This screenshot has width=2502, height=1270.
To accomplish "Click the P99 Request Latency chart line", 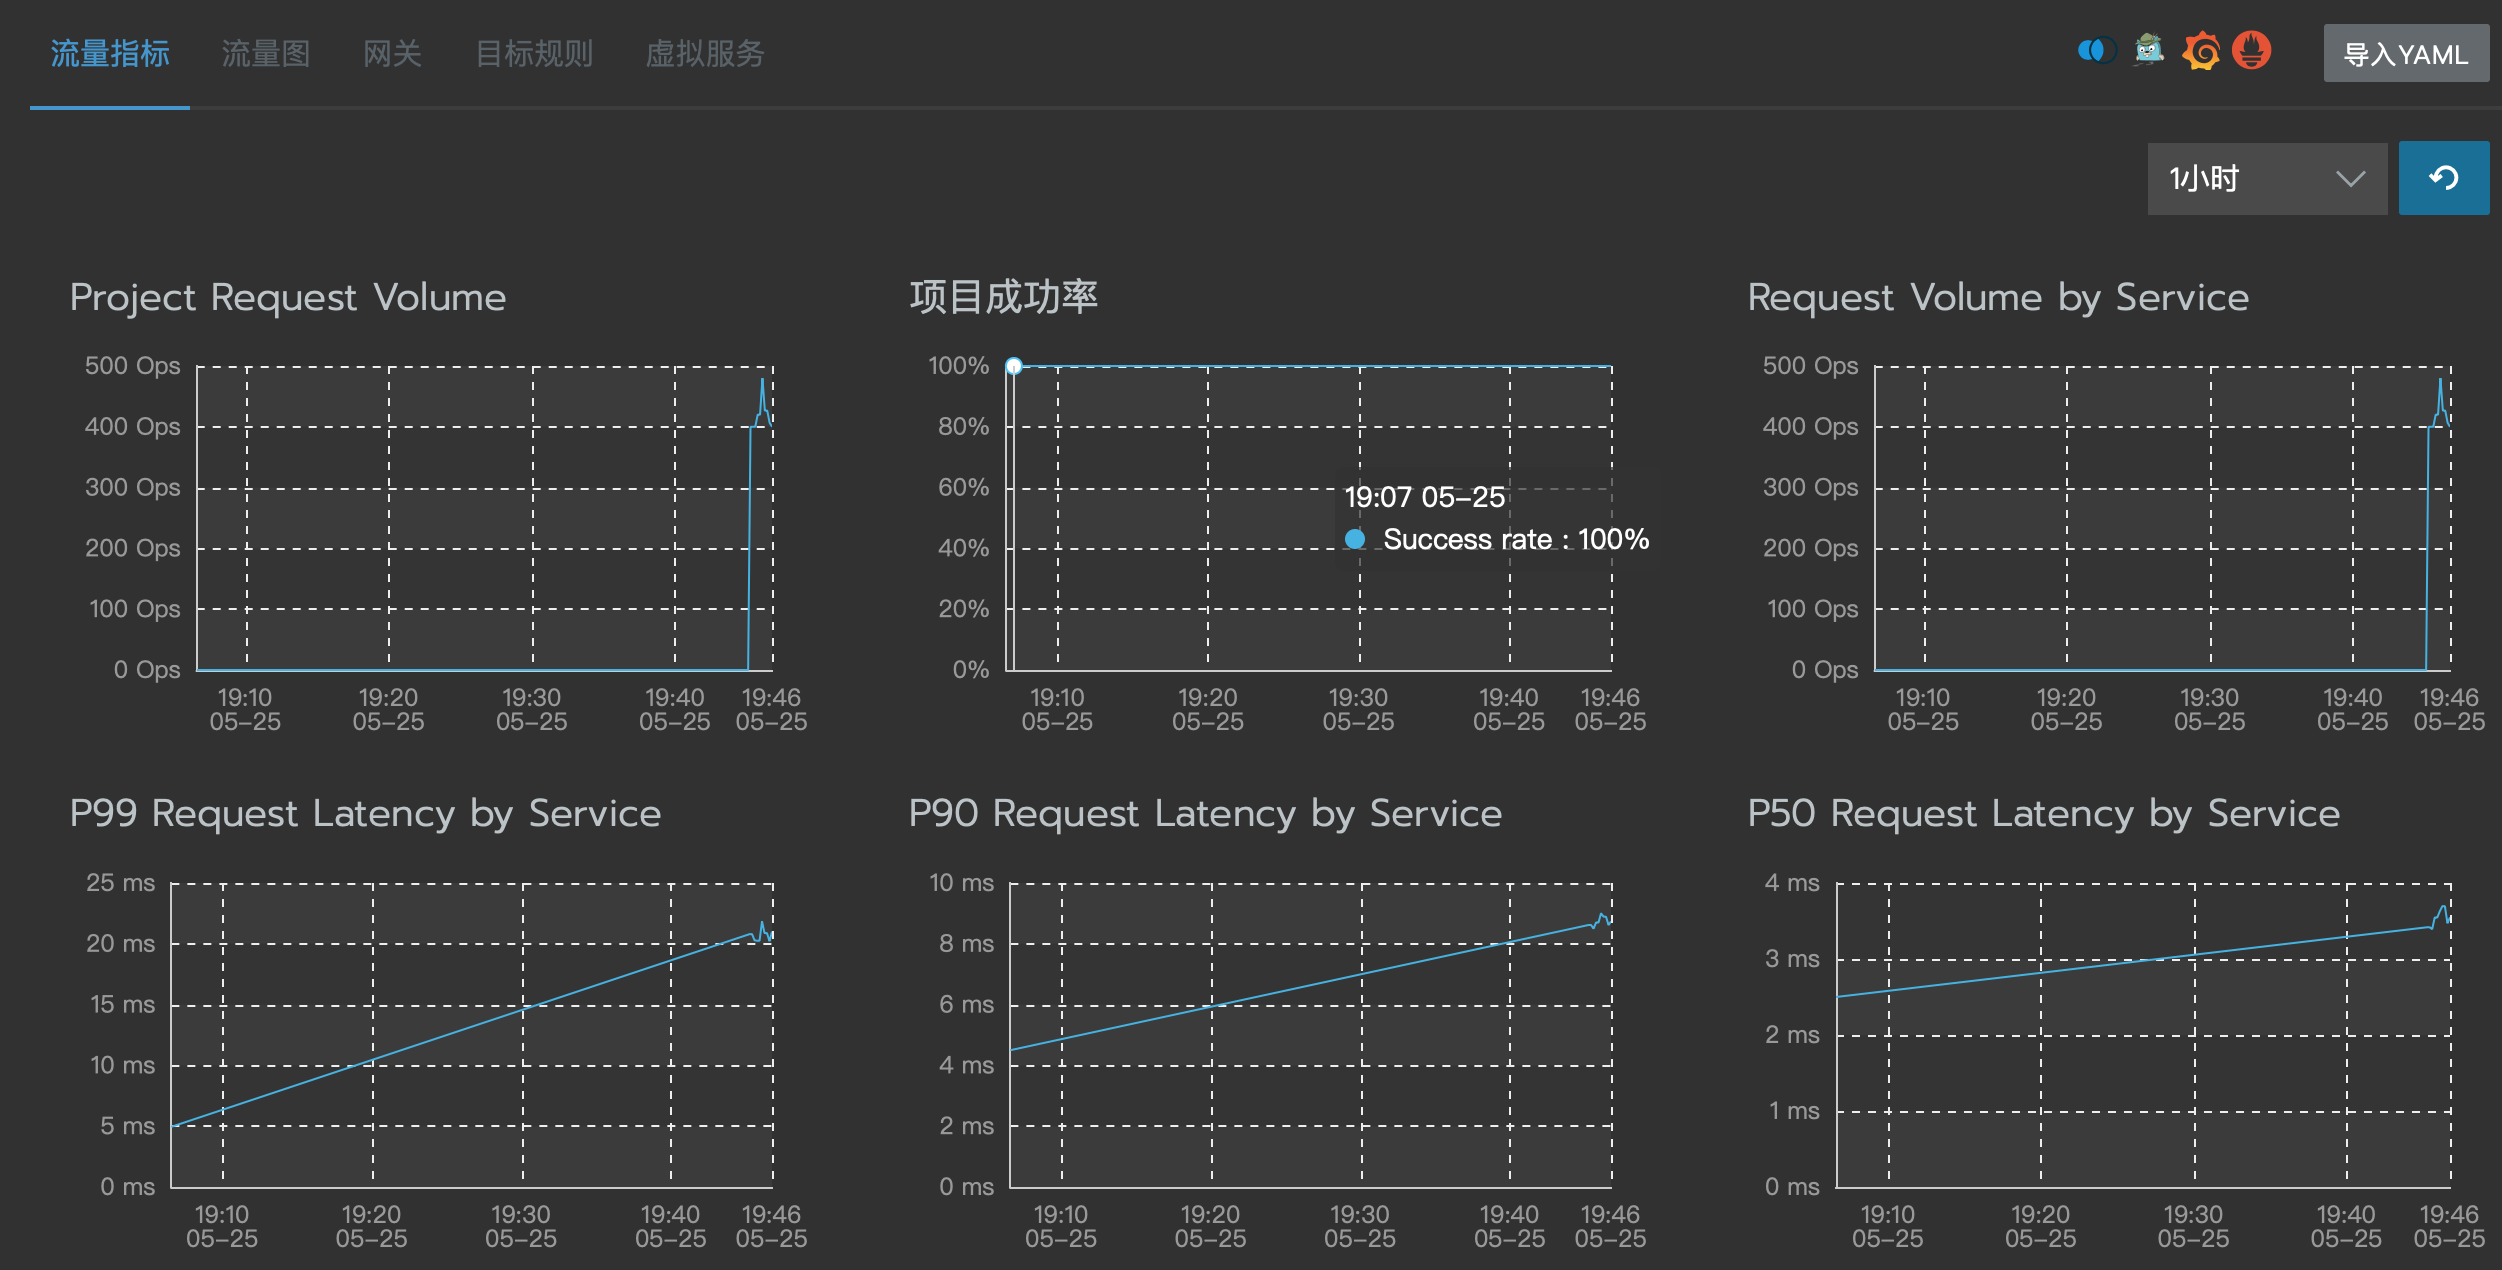I will pos(470,1026).
